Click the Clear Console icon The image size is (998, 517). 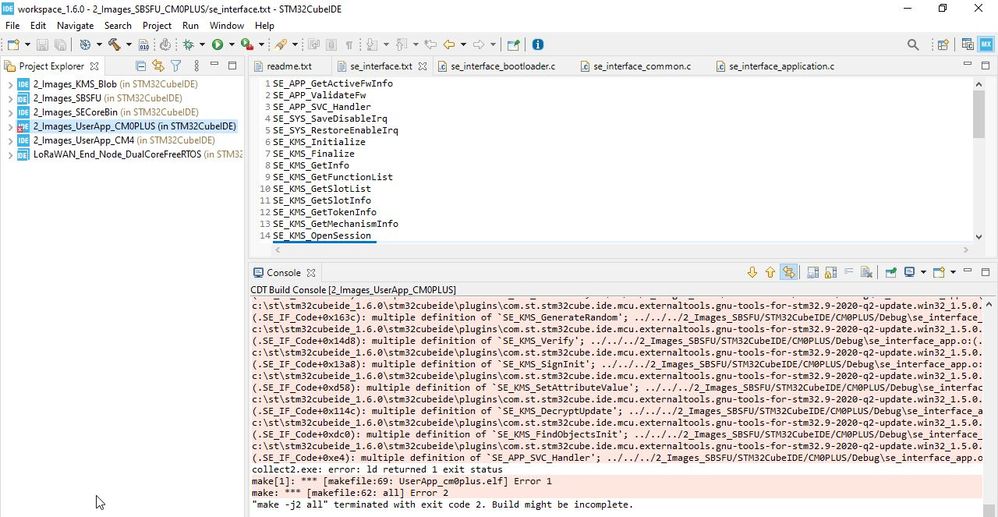[x=866, y=273]
